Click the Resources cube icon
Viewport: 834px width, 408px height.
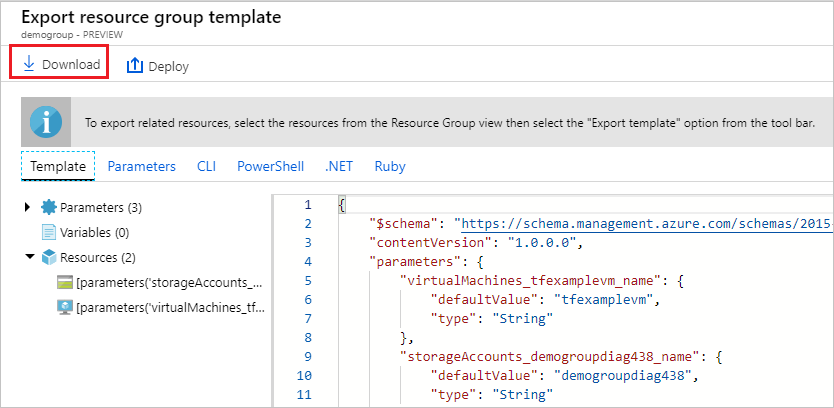(x=48, y=258)
